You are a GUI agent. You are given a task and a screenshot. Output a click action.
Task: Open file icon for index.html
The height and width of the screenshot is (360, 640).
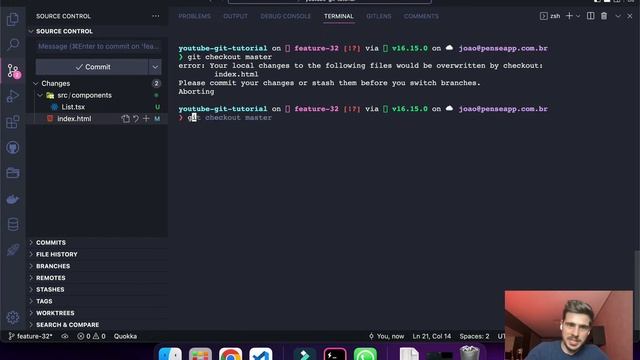pos(125,119)
